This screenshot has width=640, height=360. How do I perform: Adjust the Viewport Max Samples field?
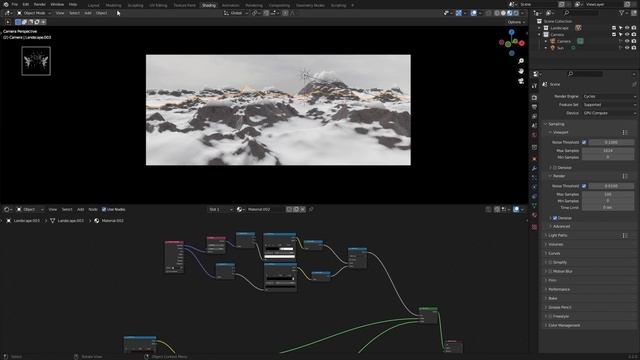[608, 151]
